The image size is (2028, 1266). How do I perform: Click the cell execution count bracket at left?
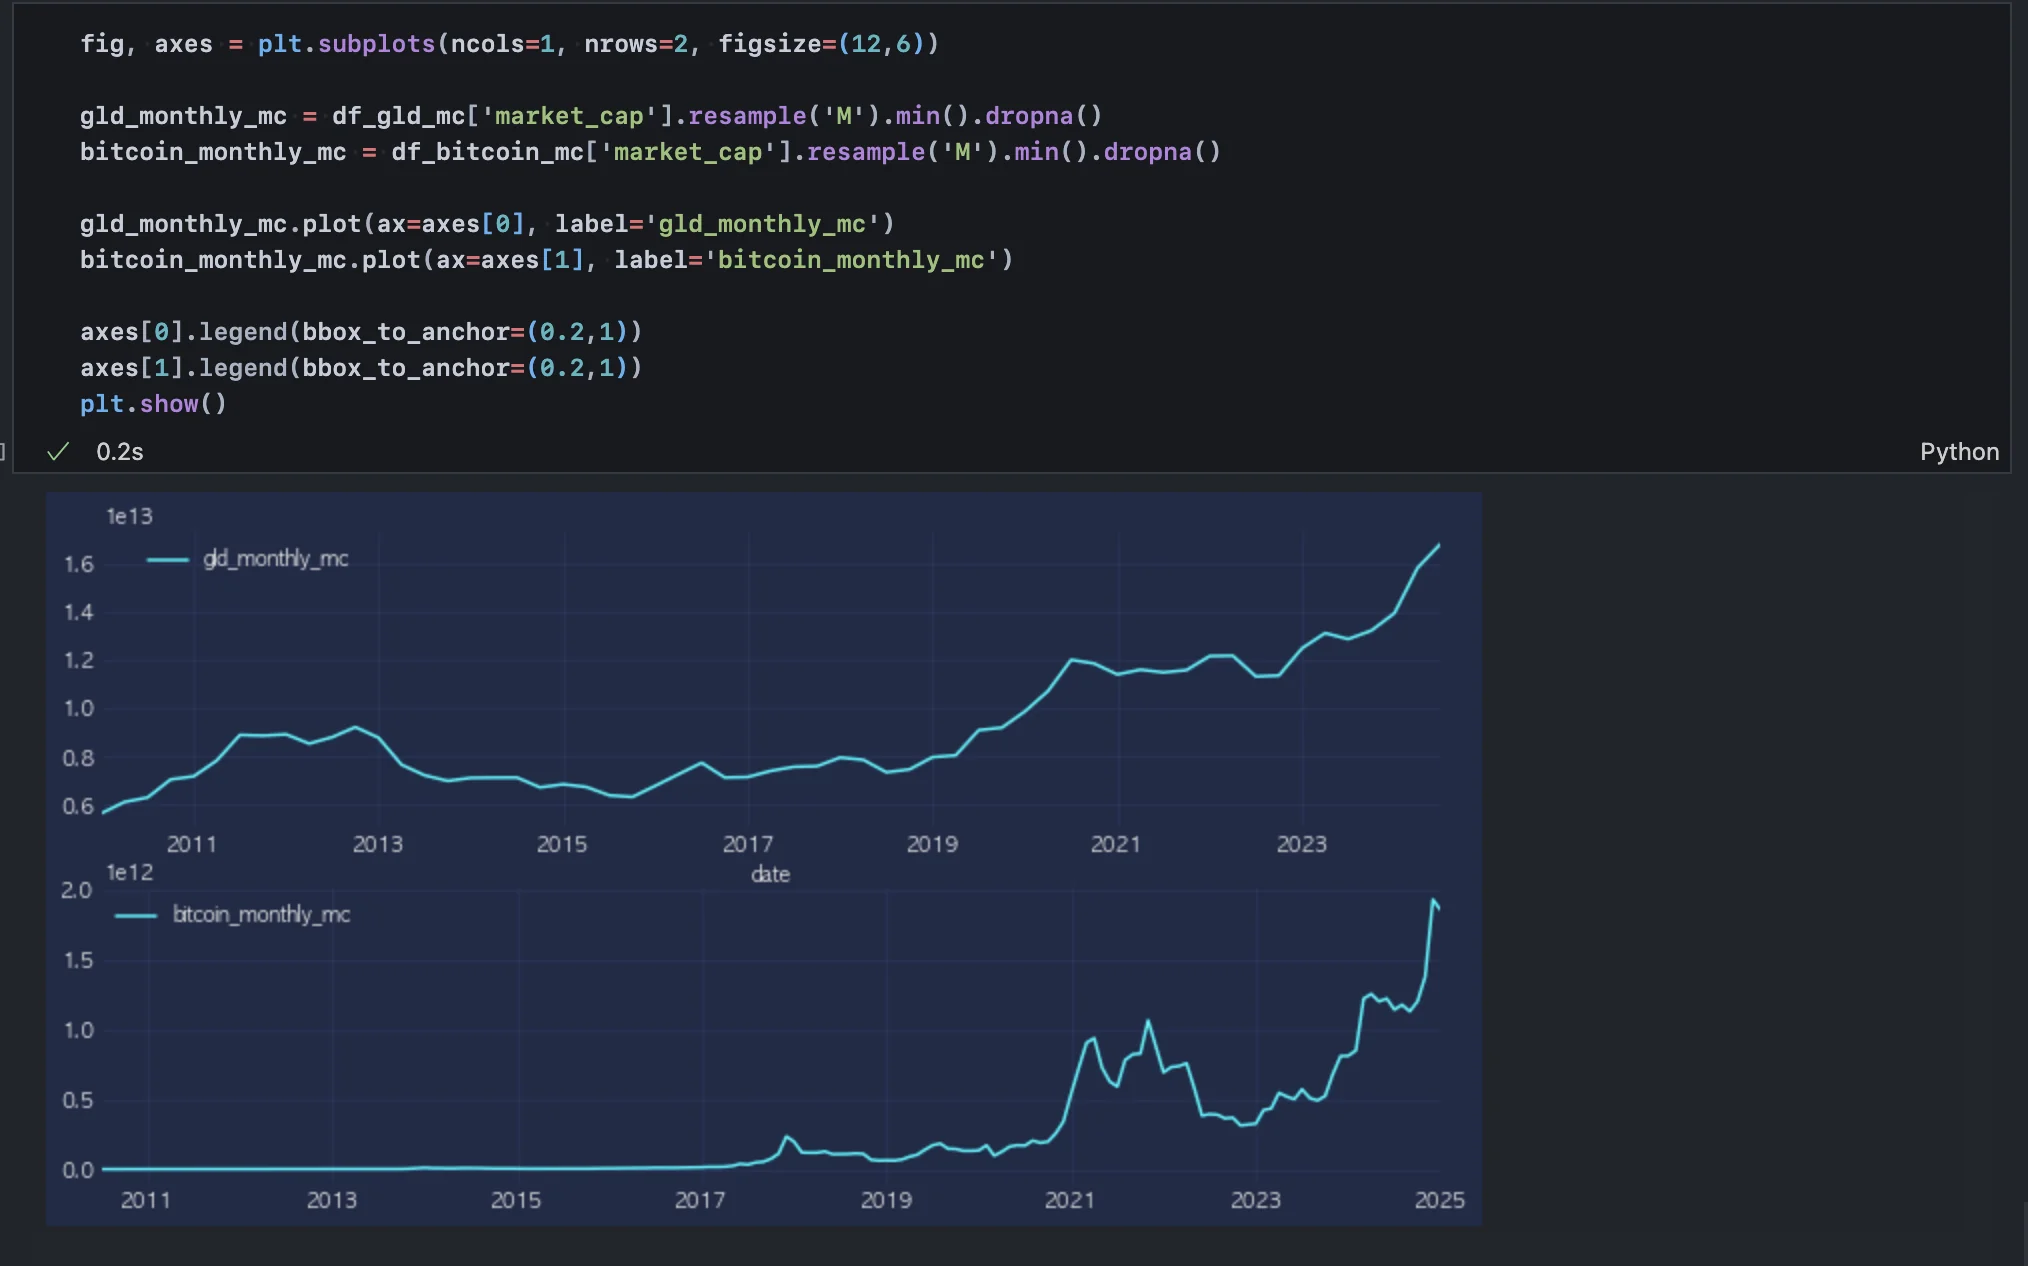pyautogui.click(x=3, y=452)
